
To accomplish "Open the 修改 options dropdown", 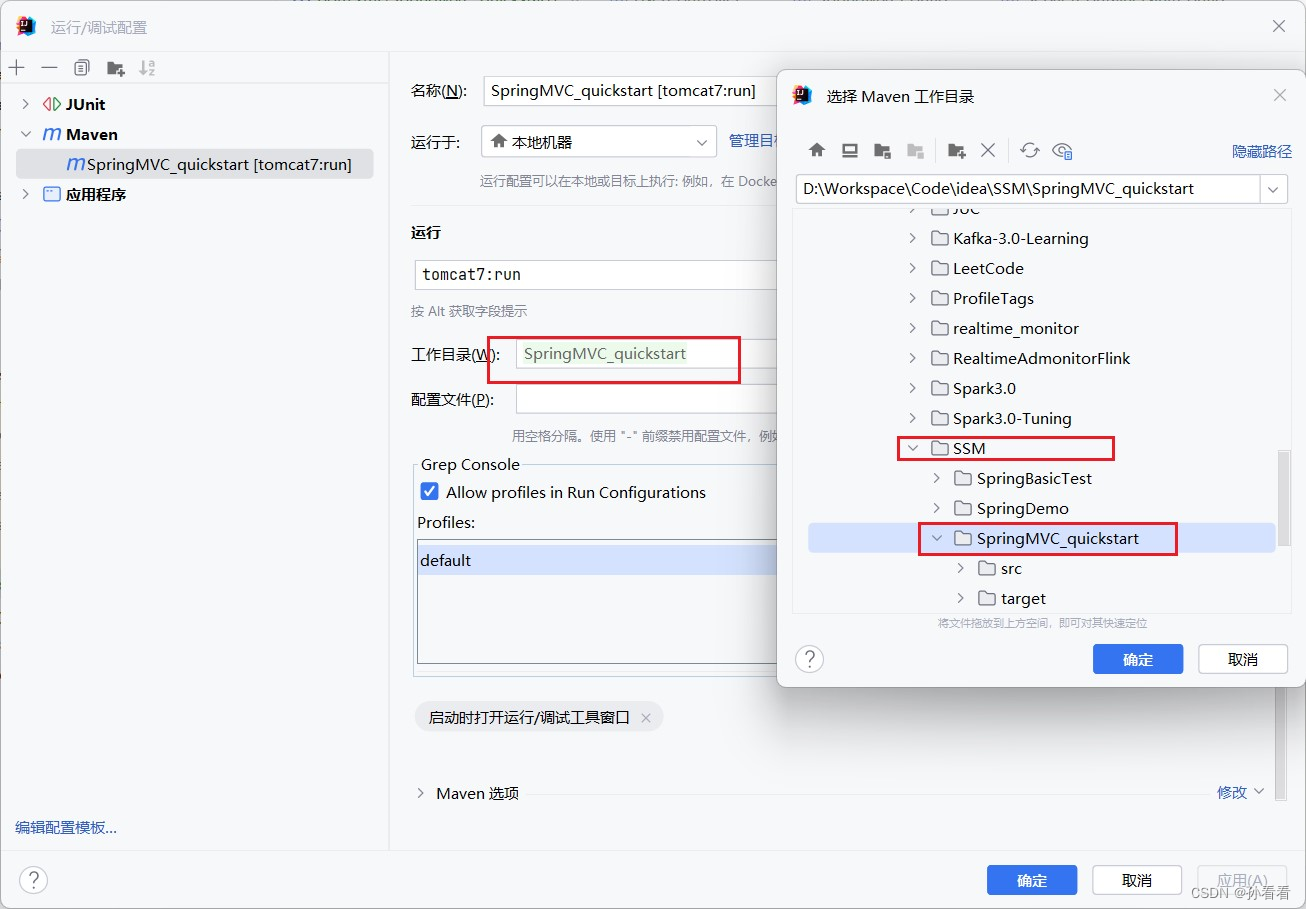I will (x=1240, y=792).
